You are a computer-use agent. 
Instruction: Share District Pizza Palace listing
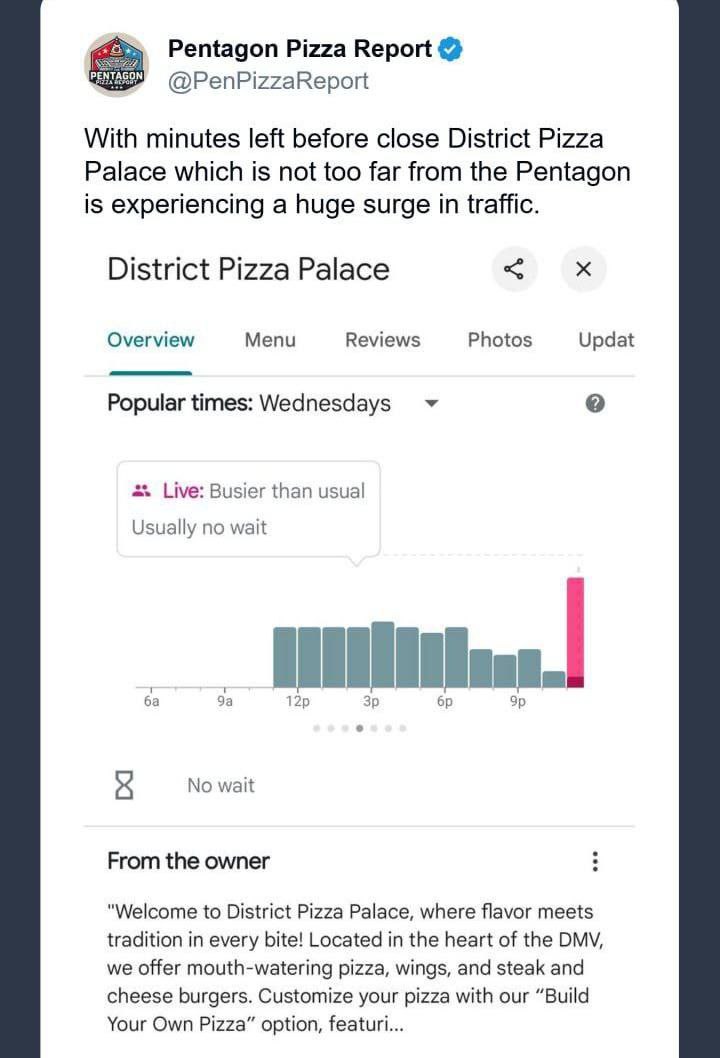tap(514, 269)
